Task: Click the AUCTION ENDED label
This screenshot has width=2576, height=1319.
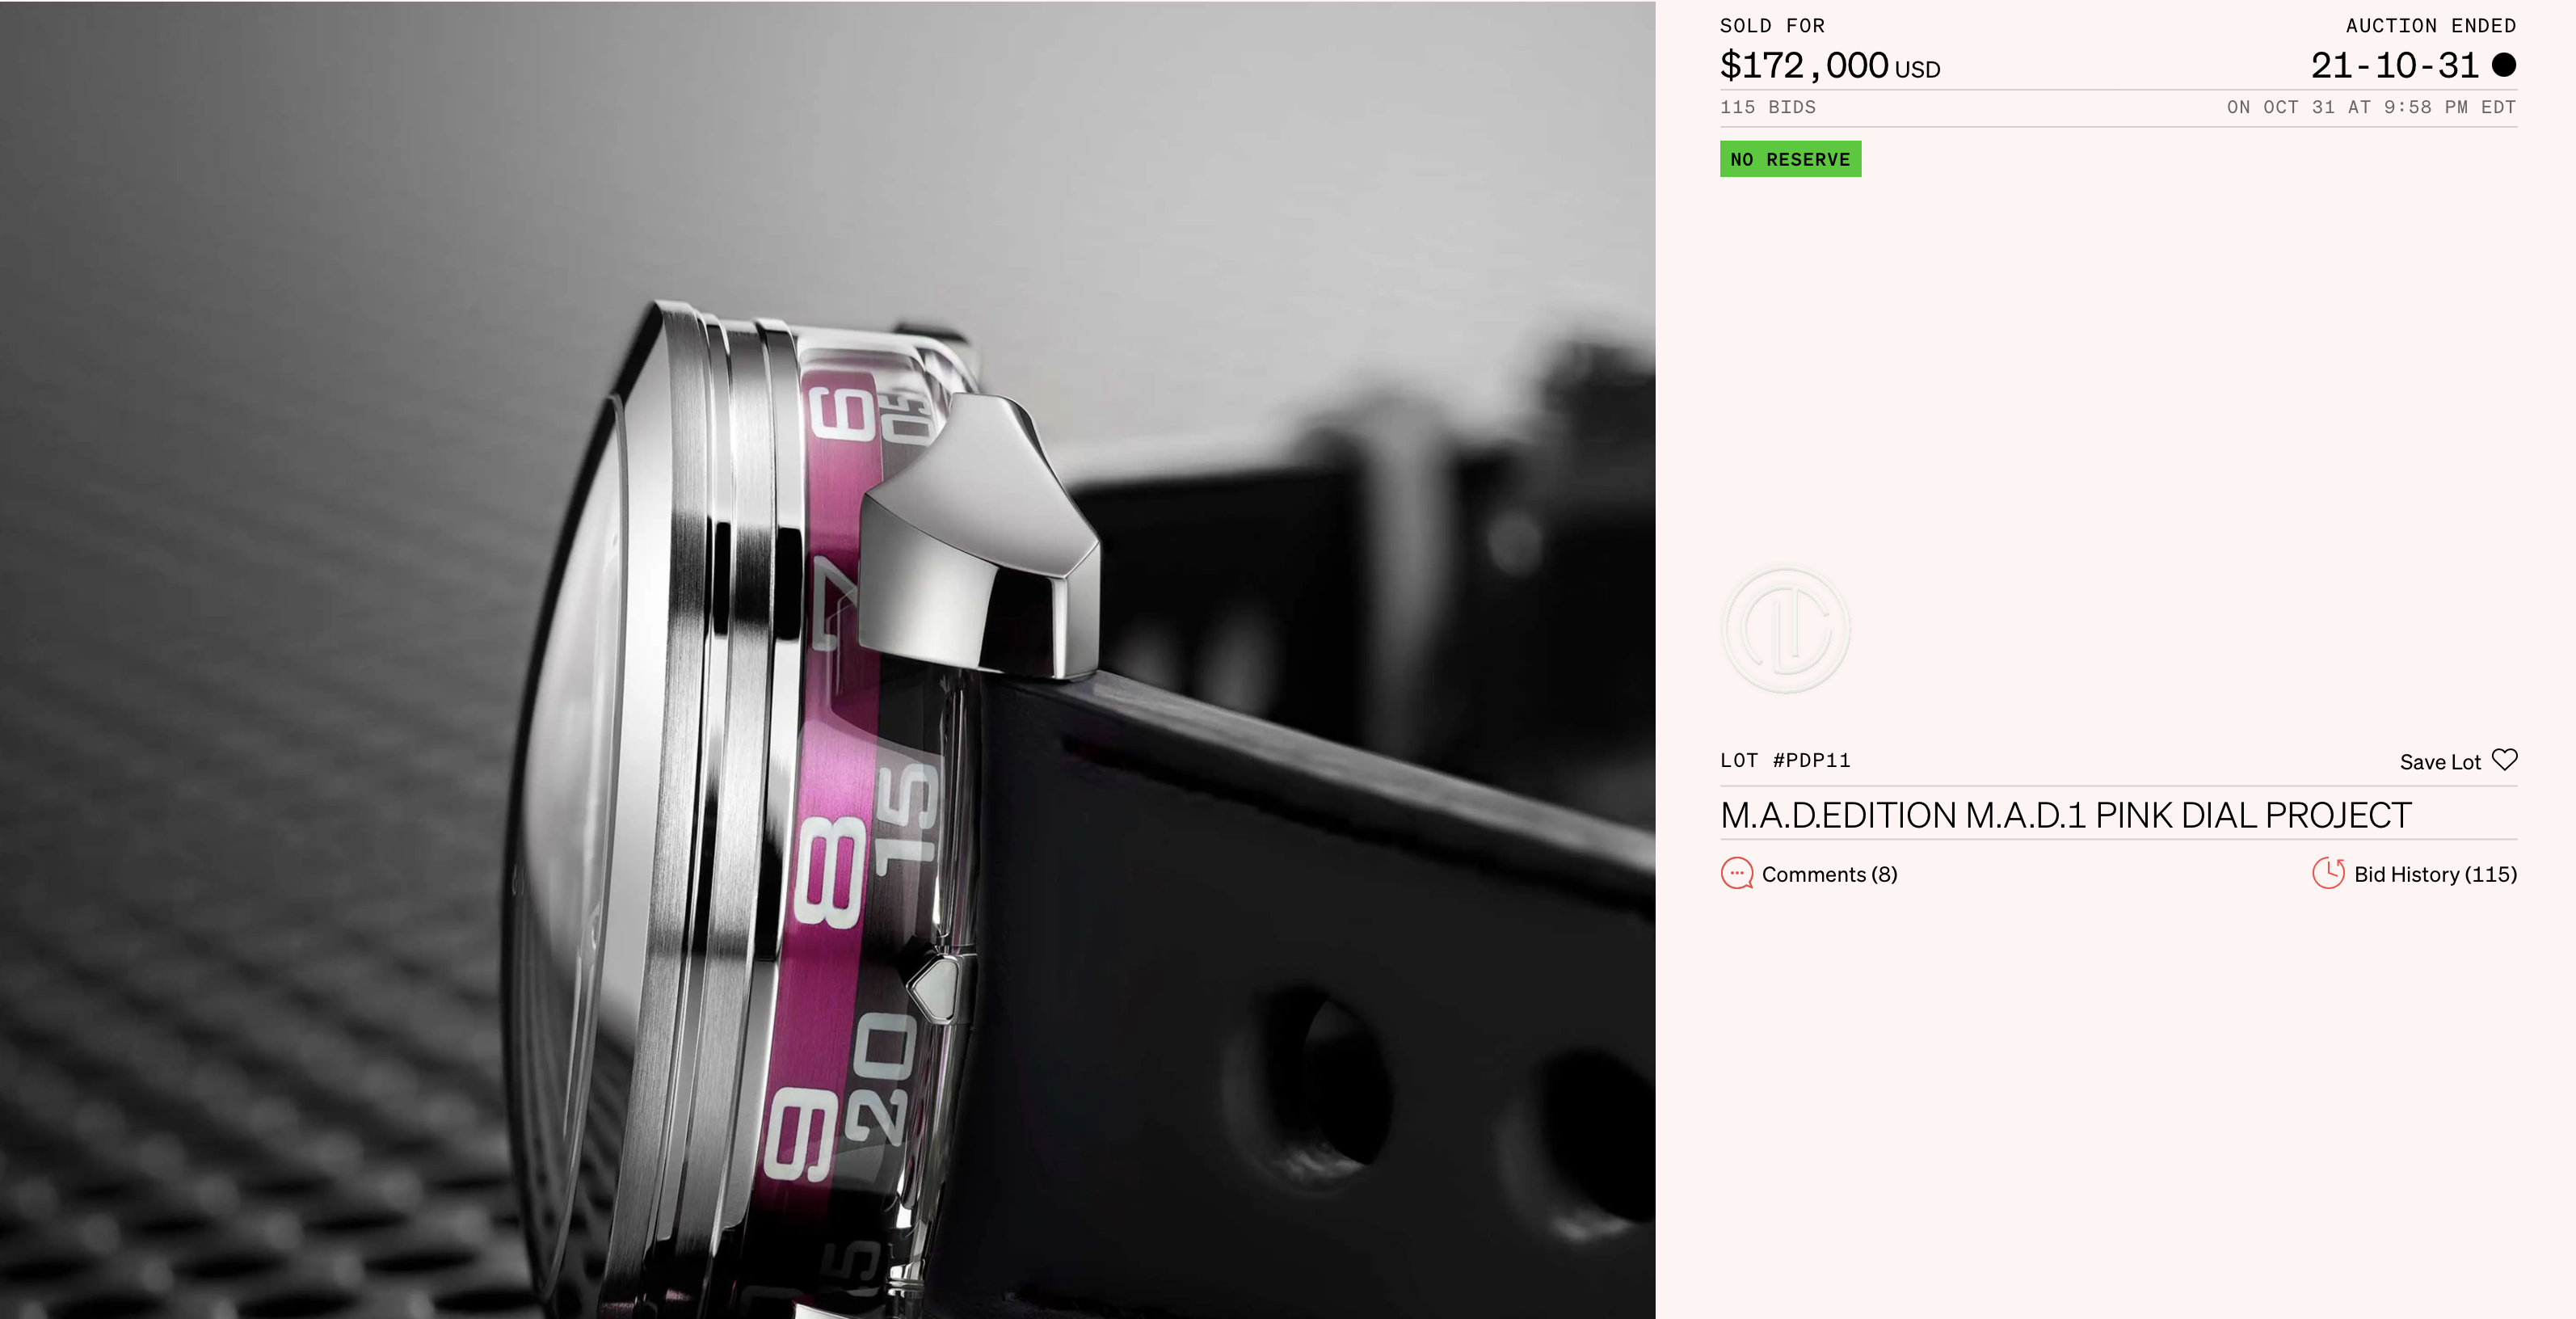Action: point(2431,26)
